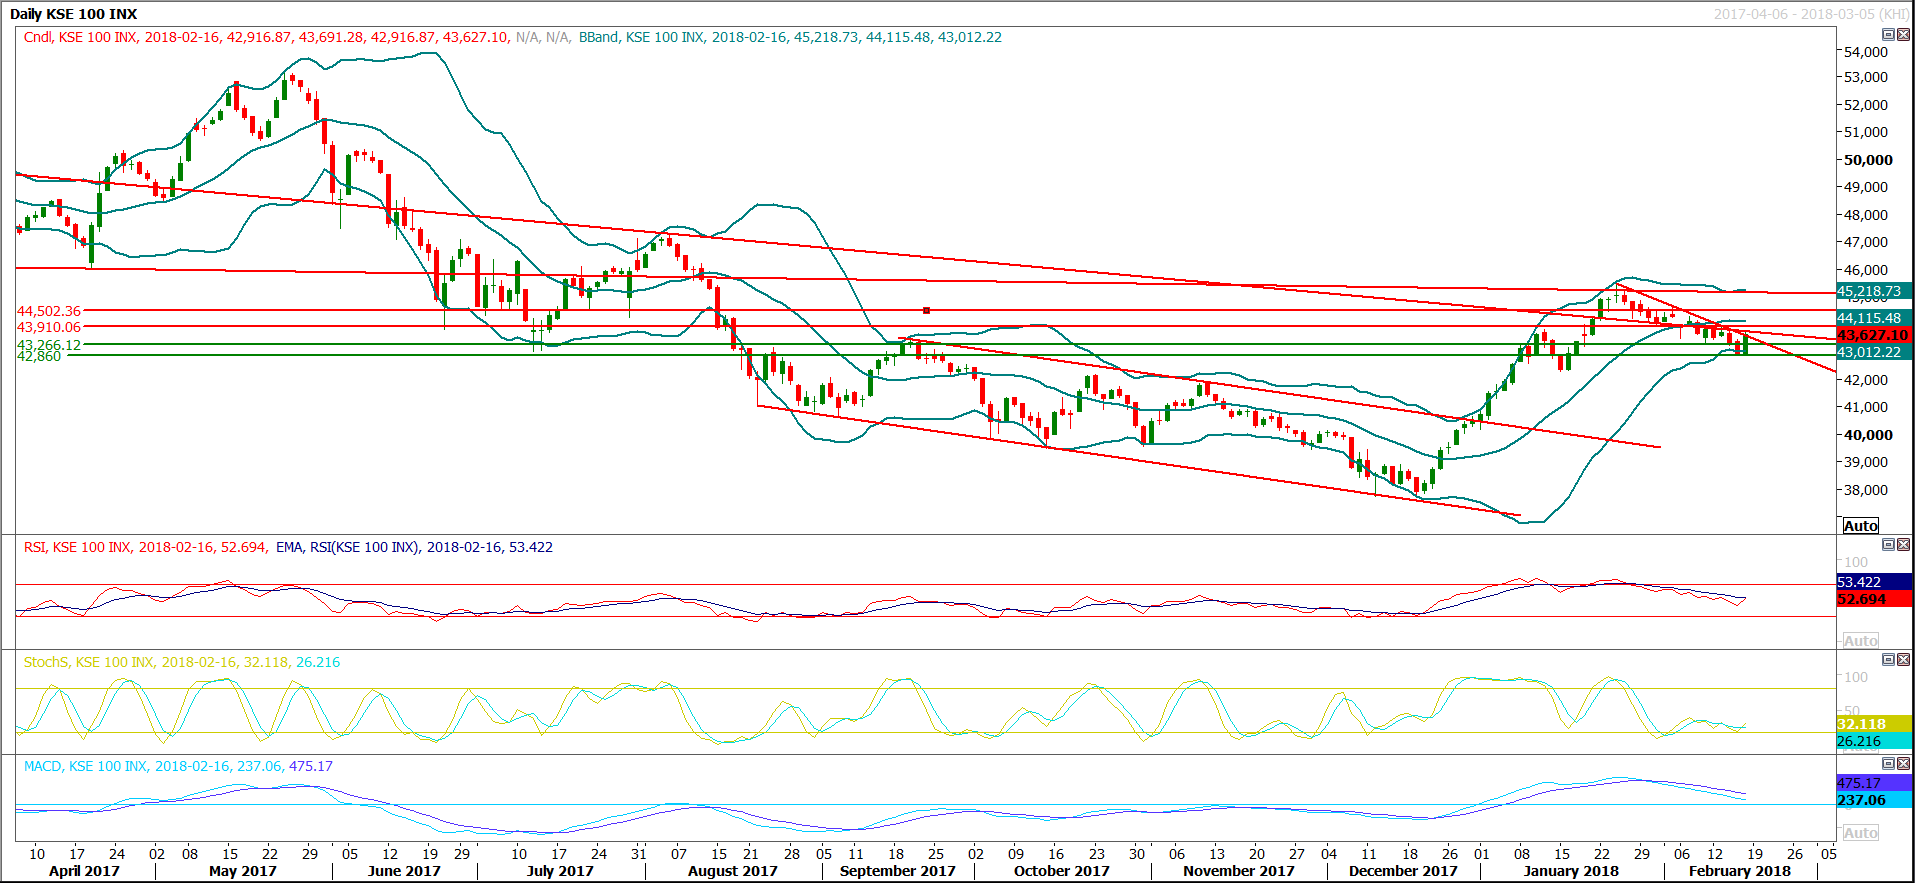Click the 43,012.22 lower band price tag
The height and width of the screenshot is (883, 1915).
pyautogui.click(x=1874, y=352)
